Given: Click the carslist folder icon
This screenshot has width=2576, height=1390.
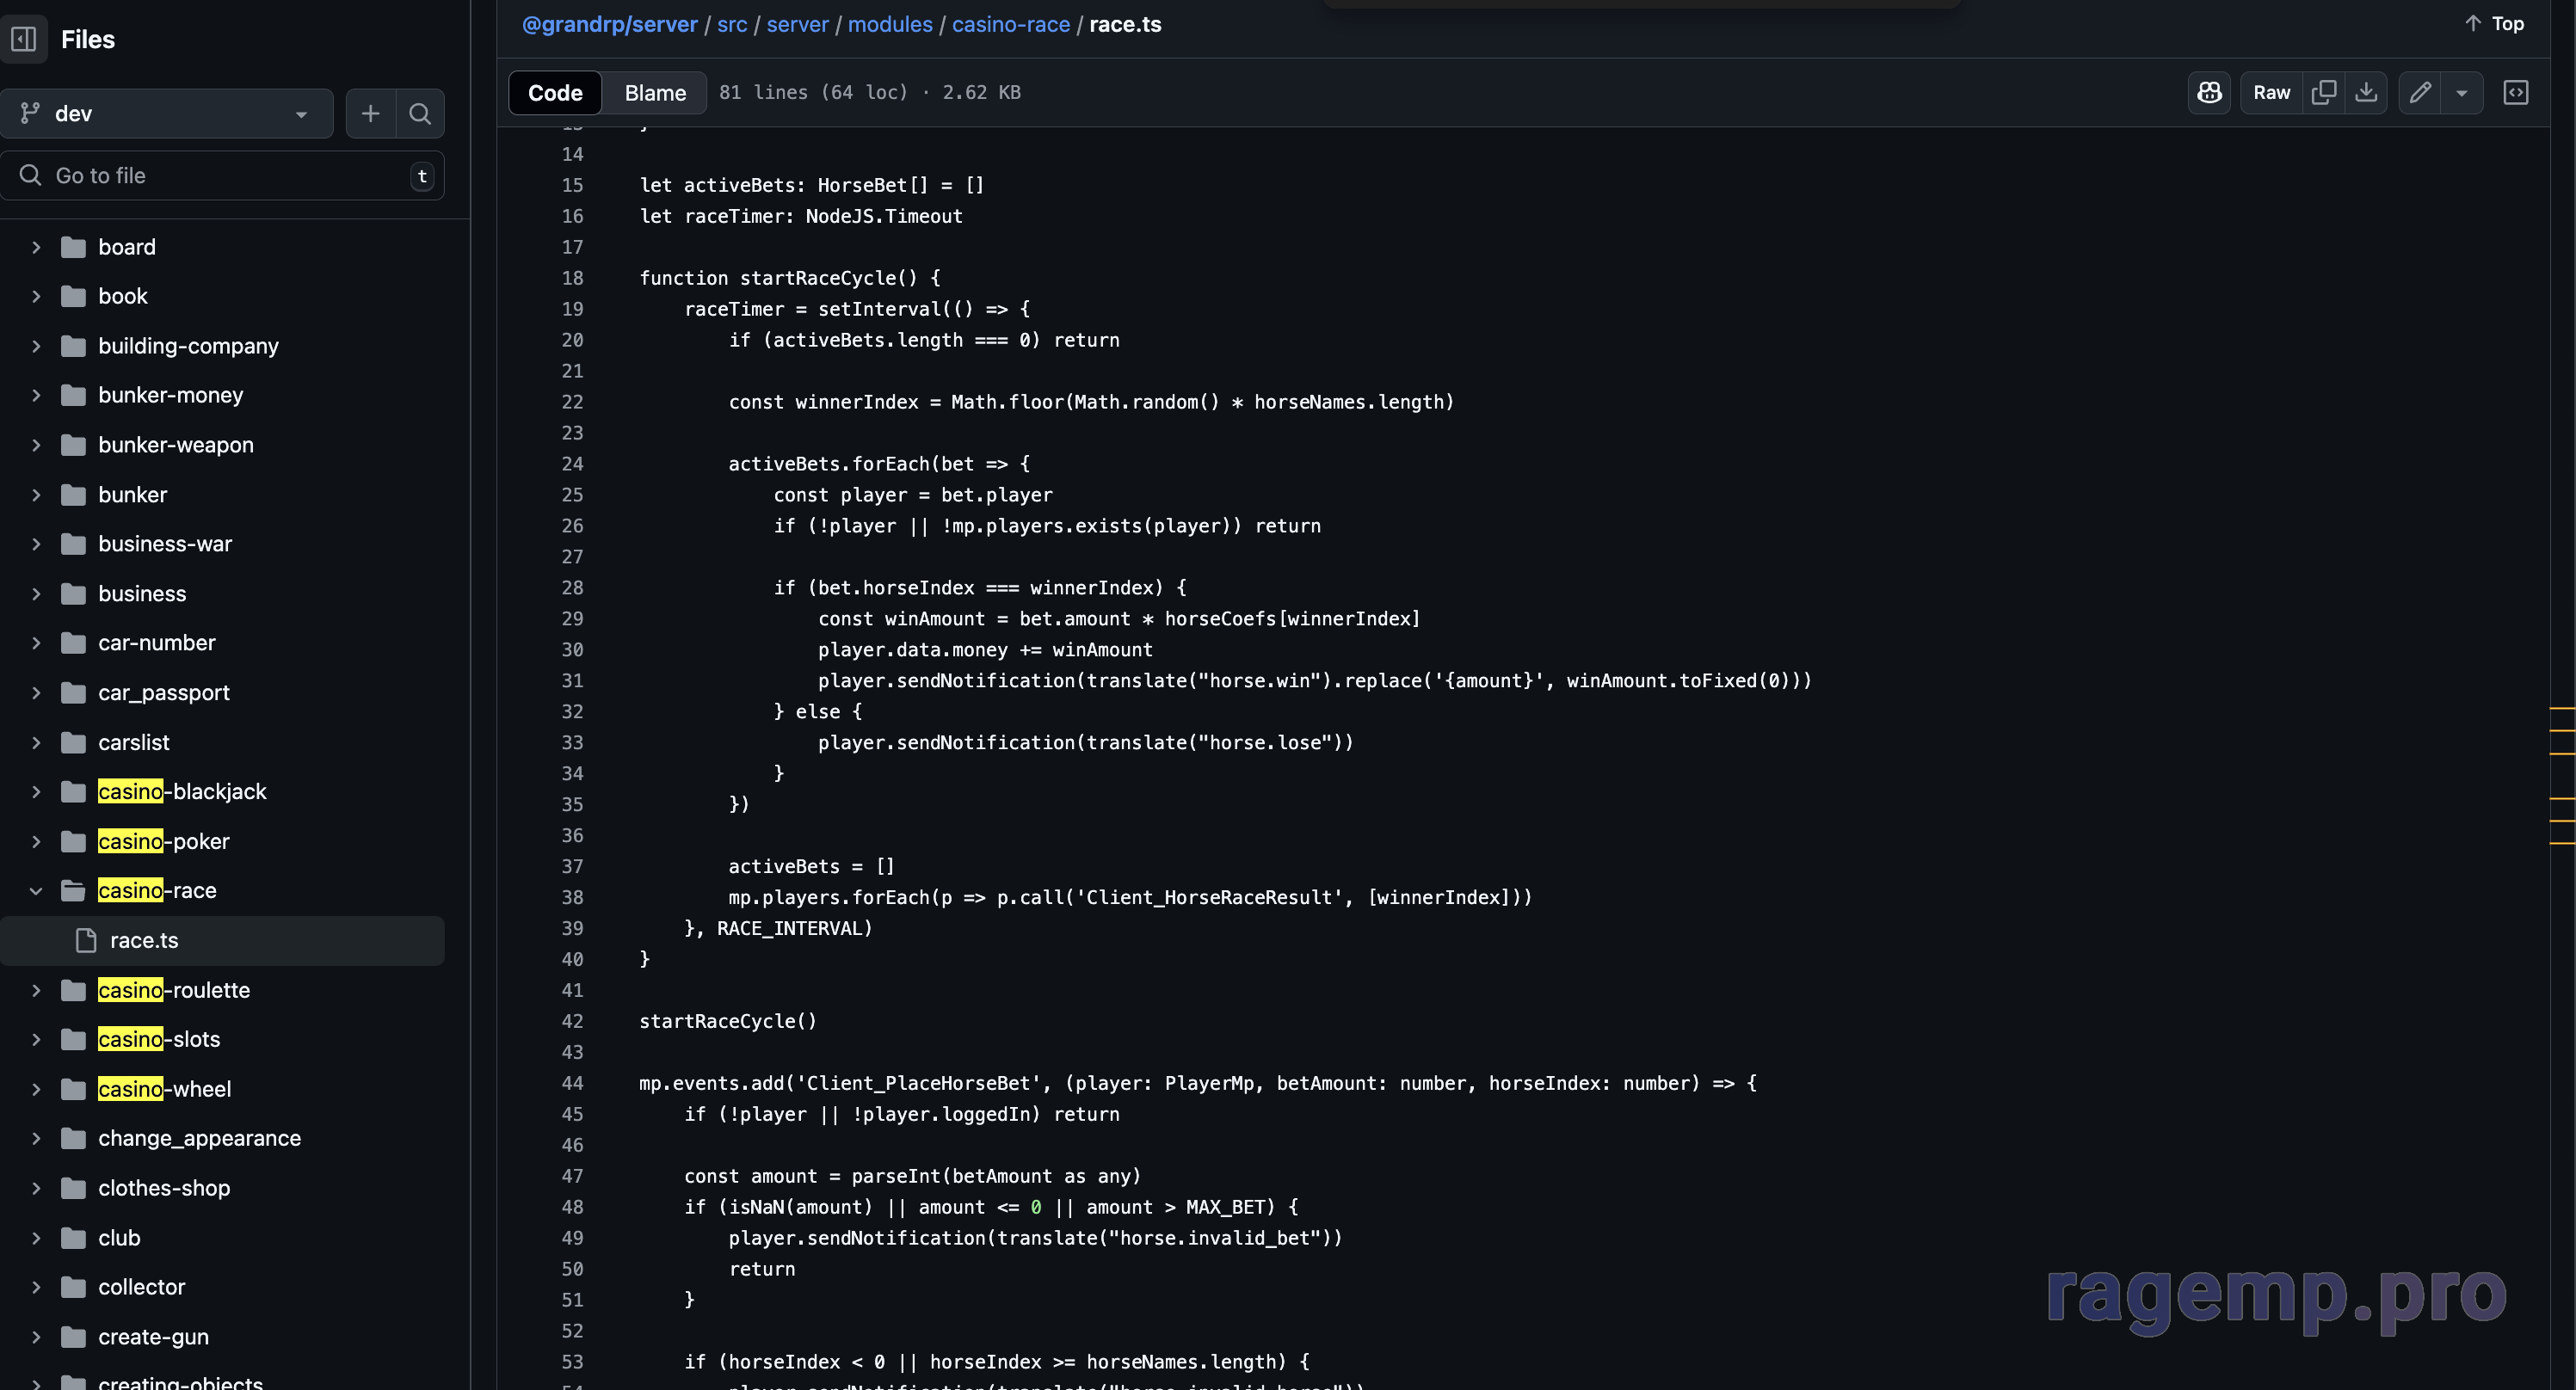Looking at the screenshot, I should [x=73, y=742].
